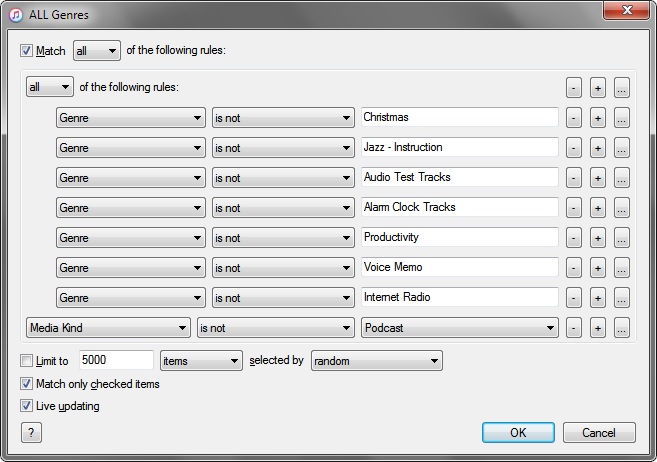Open the help question mark button
Screen dimensions: 657x462
[32, 433]
